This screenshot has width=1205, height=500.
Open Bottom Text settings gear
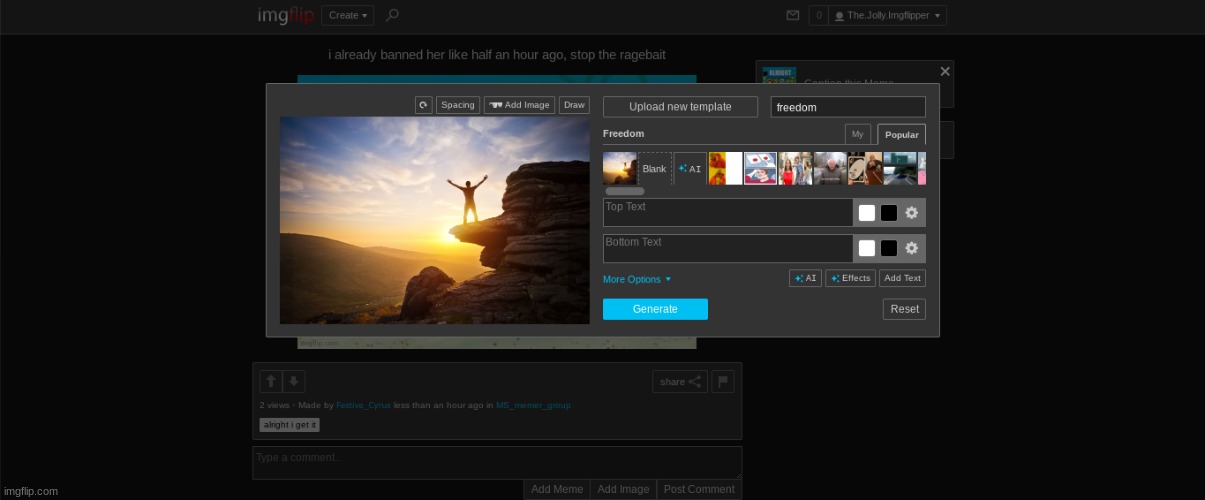click(x=911, y=248)
